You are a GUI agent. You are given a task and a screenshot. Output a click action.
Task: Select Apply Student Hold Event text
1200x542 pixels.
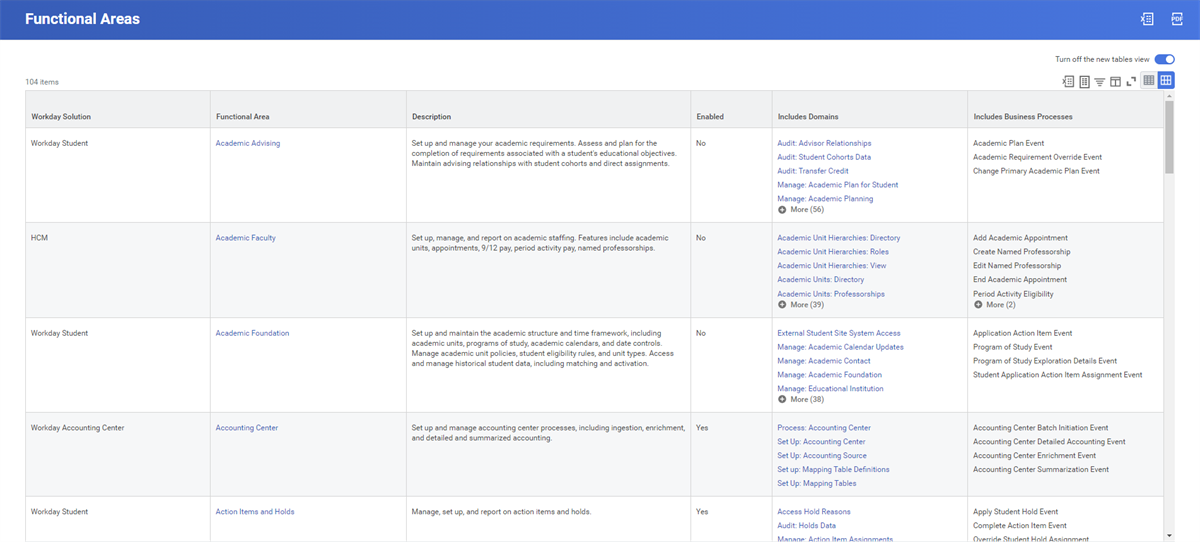coord(1016,512)
